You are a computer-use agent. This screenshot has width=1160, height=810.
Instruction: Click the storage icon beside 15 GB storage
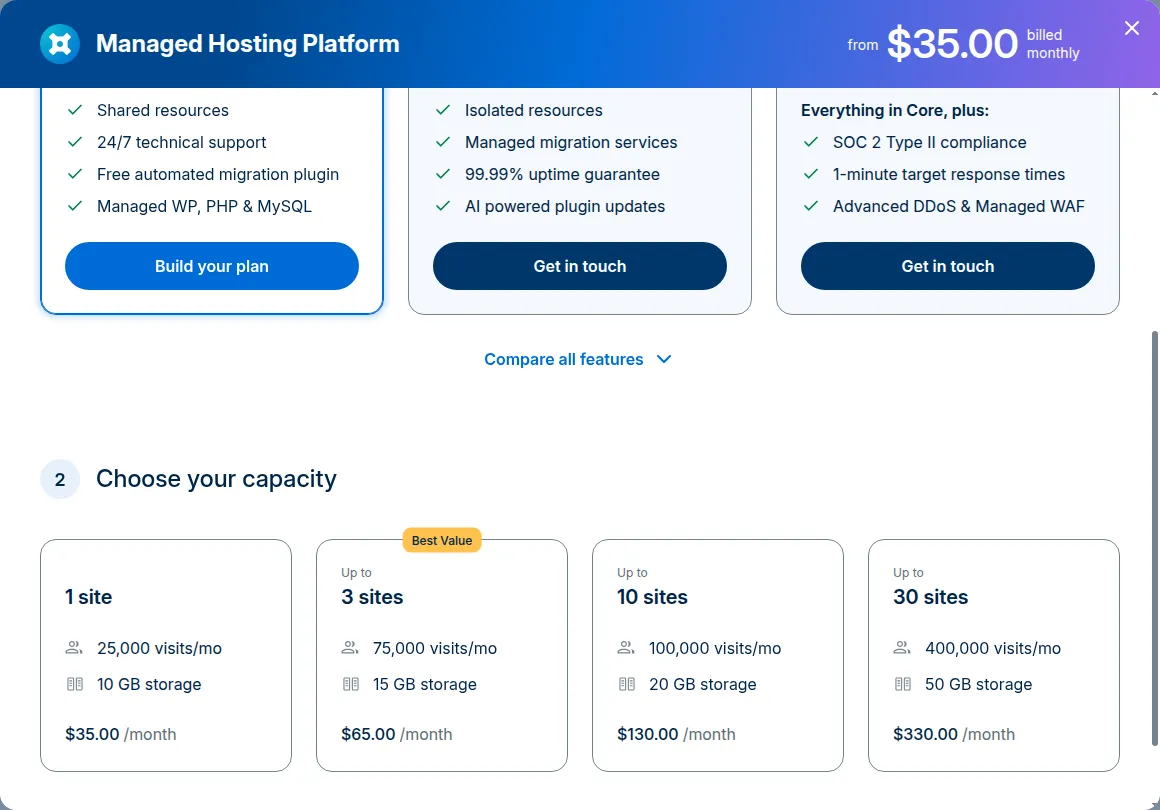pos(351,684)
